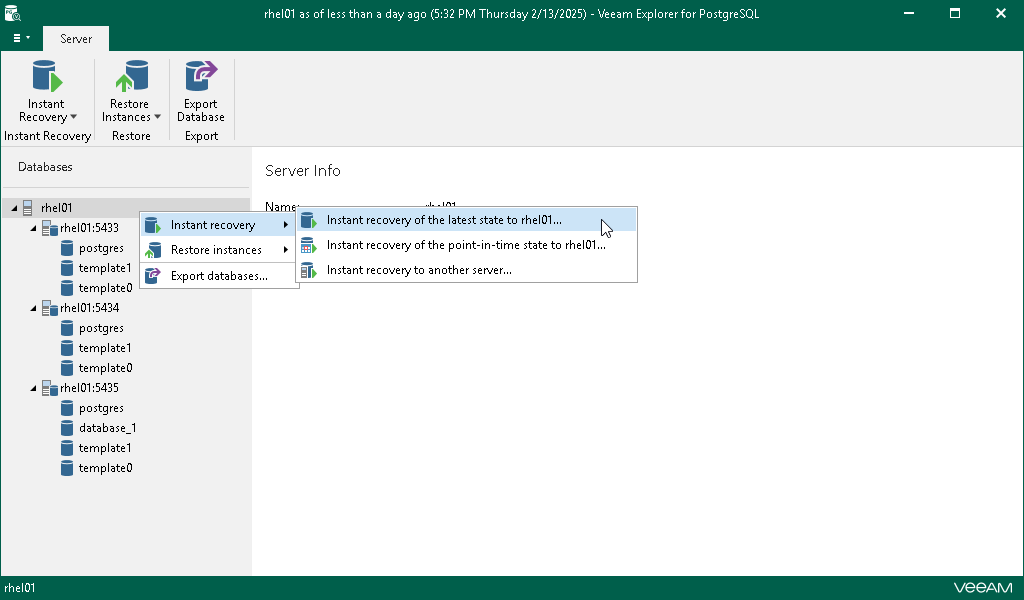The image size is (1024, 600).
Task: Click the point-in-time calendar submenu icon
Action: pyautogui.click(x=308, y=245)
